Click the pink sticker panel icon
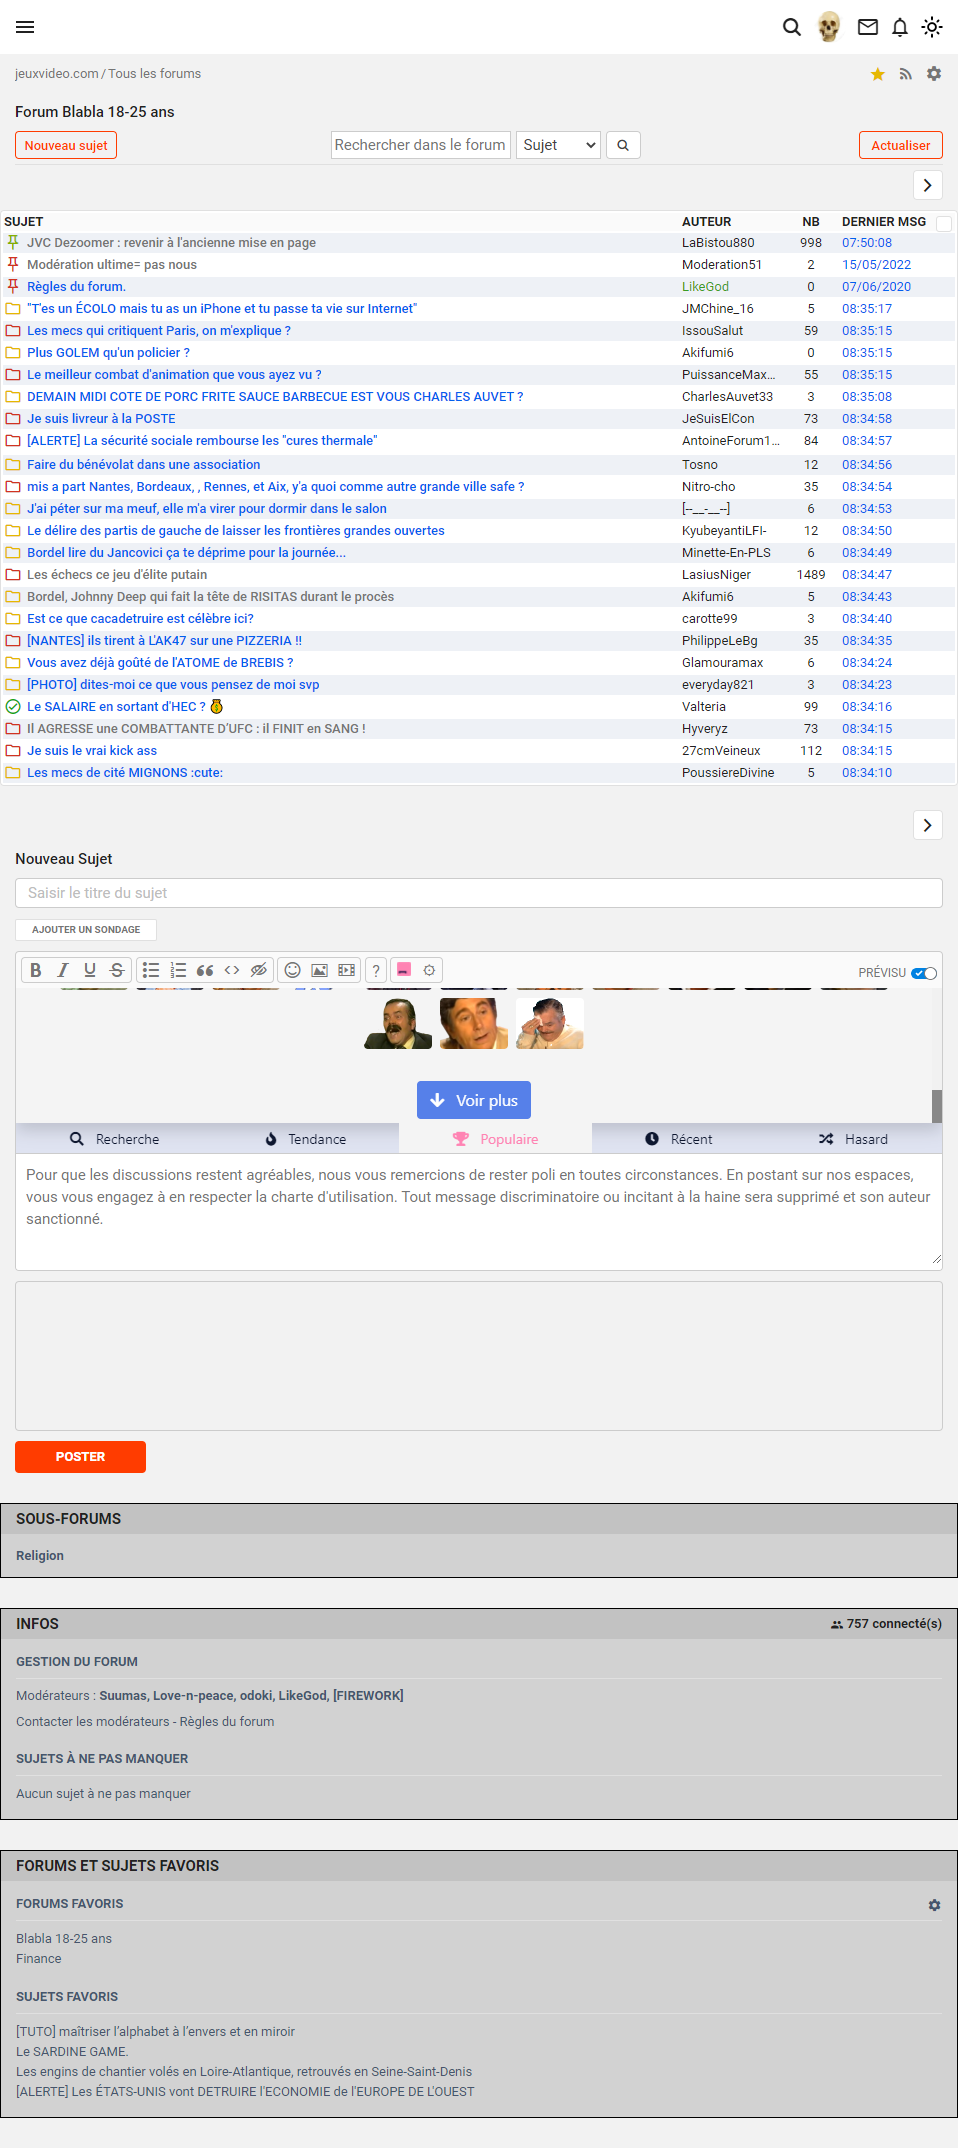The image size is (958, 2148). tap(404, 970)
